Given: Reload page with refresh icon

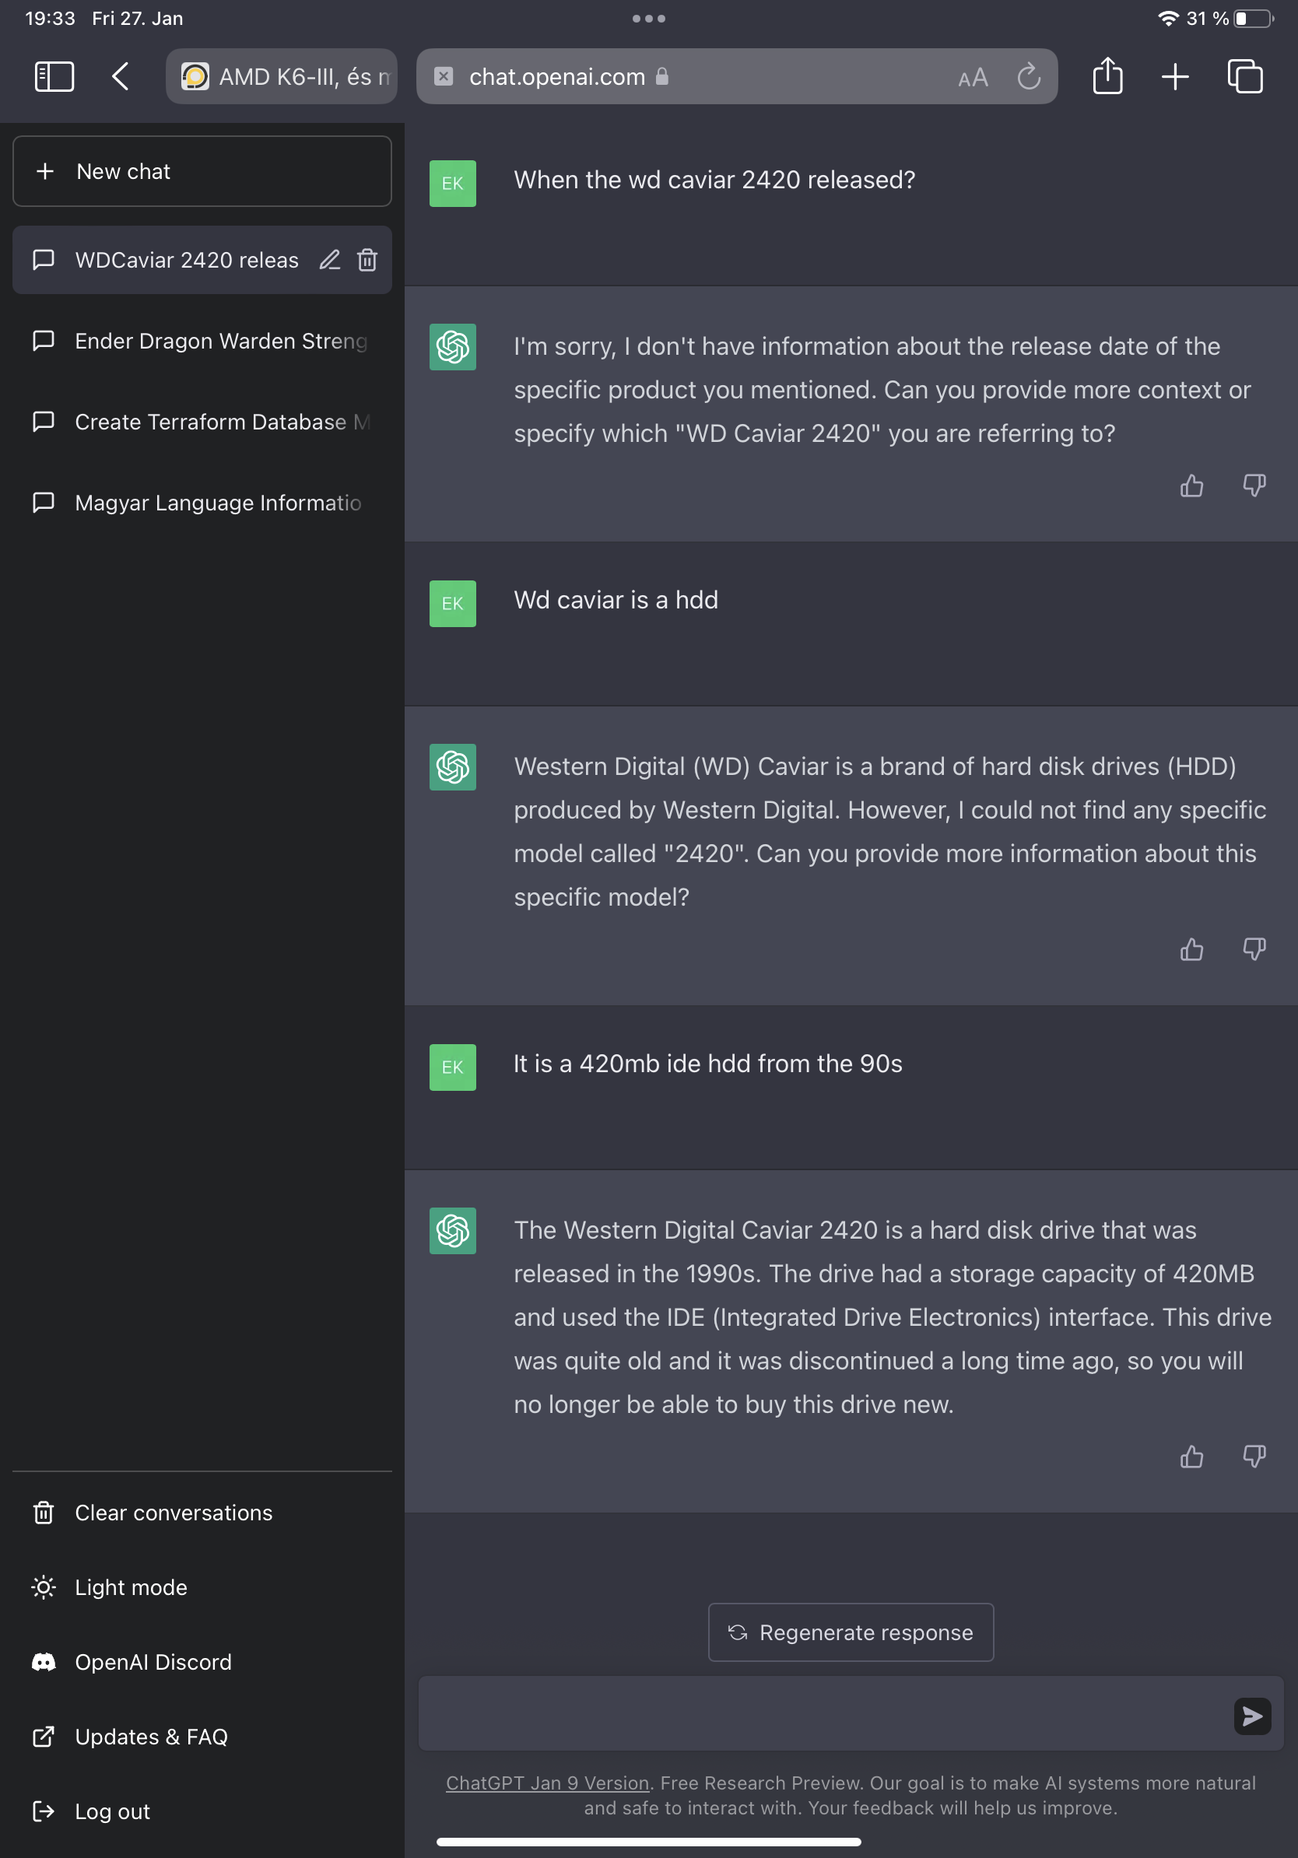Looking at the screenshot, I should point(1028,77).
